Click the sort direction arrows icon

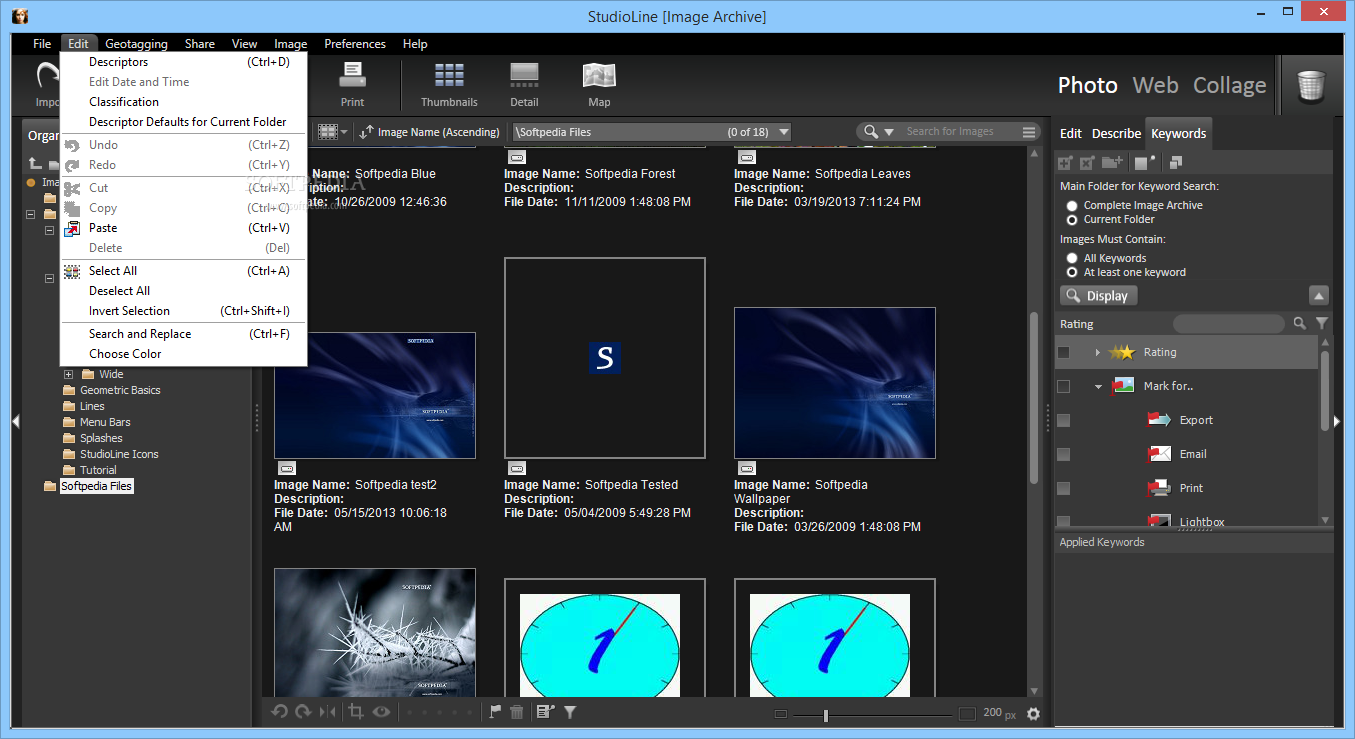[367, 132]
